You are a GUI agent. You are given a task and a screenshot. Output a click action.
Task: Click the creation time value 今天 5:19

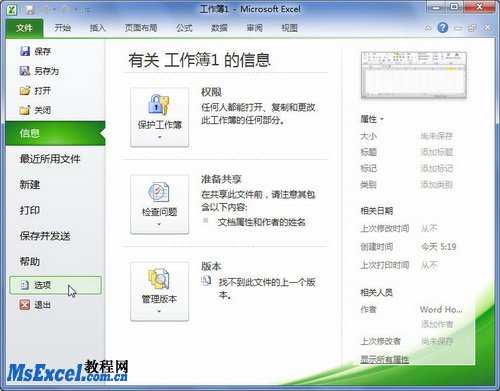(438, 247)
